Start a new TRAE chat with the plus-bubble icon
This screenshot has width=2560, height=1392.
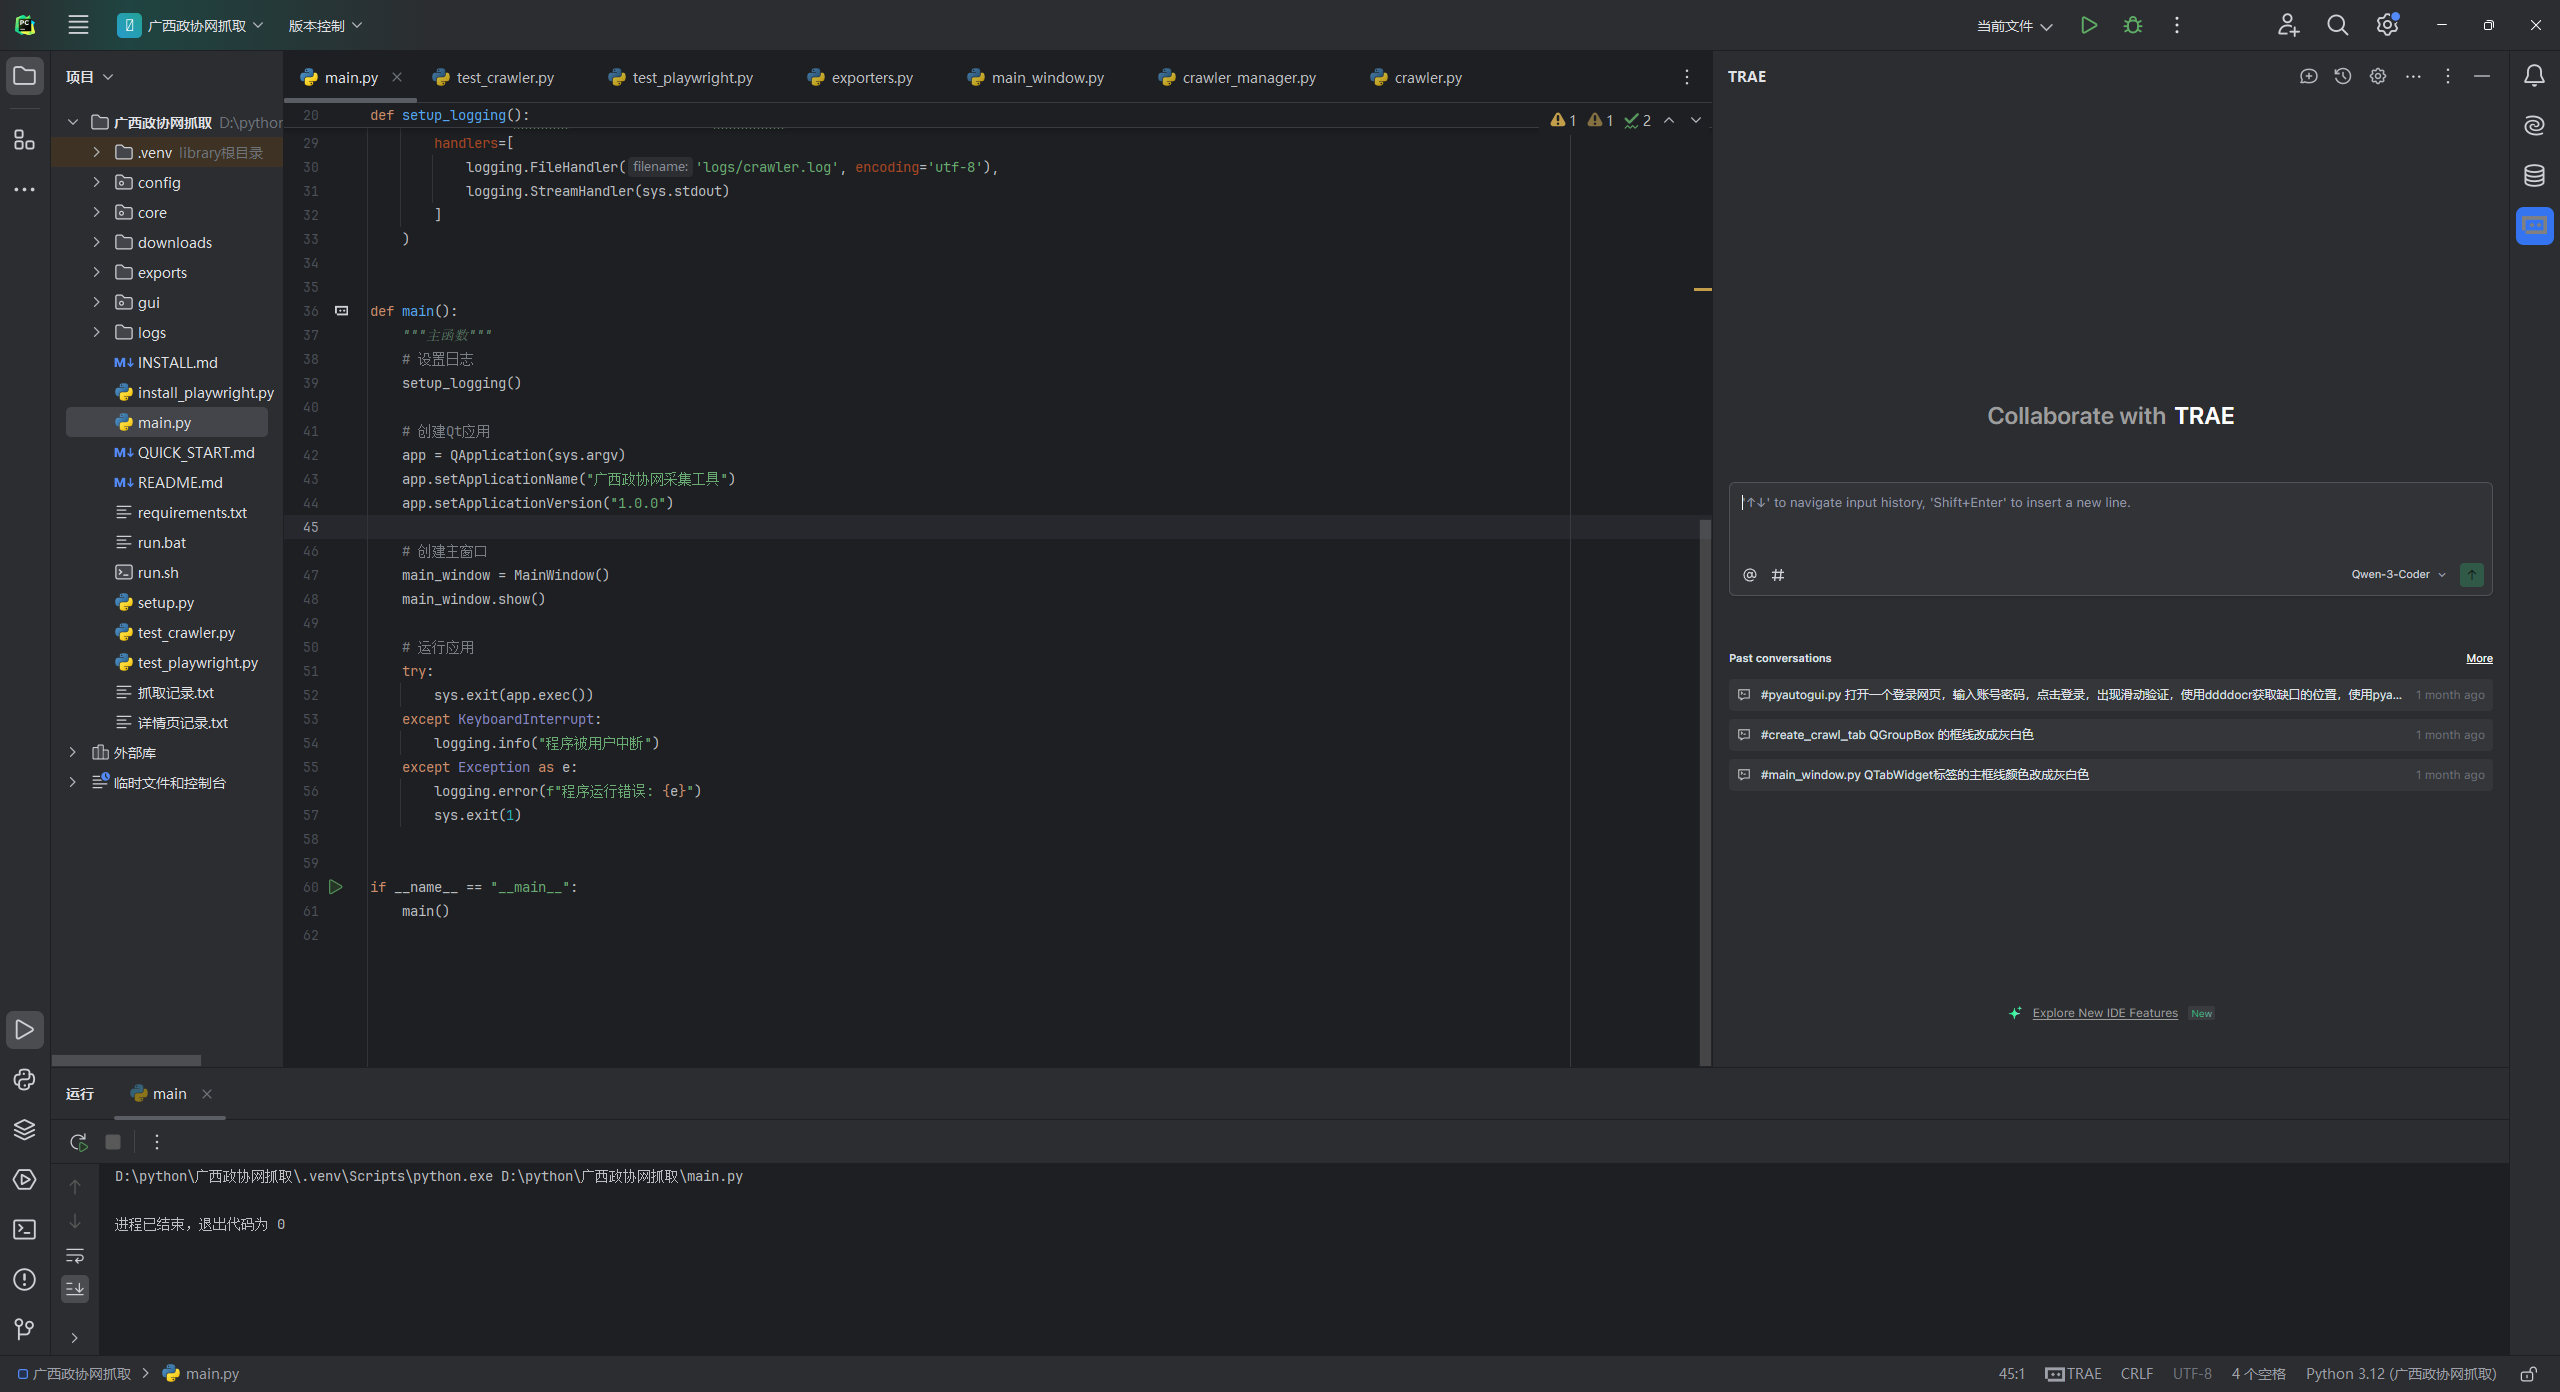click(x=2309, y=76)
